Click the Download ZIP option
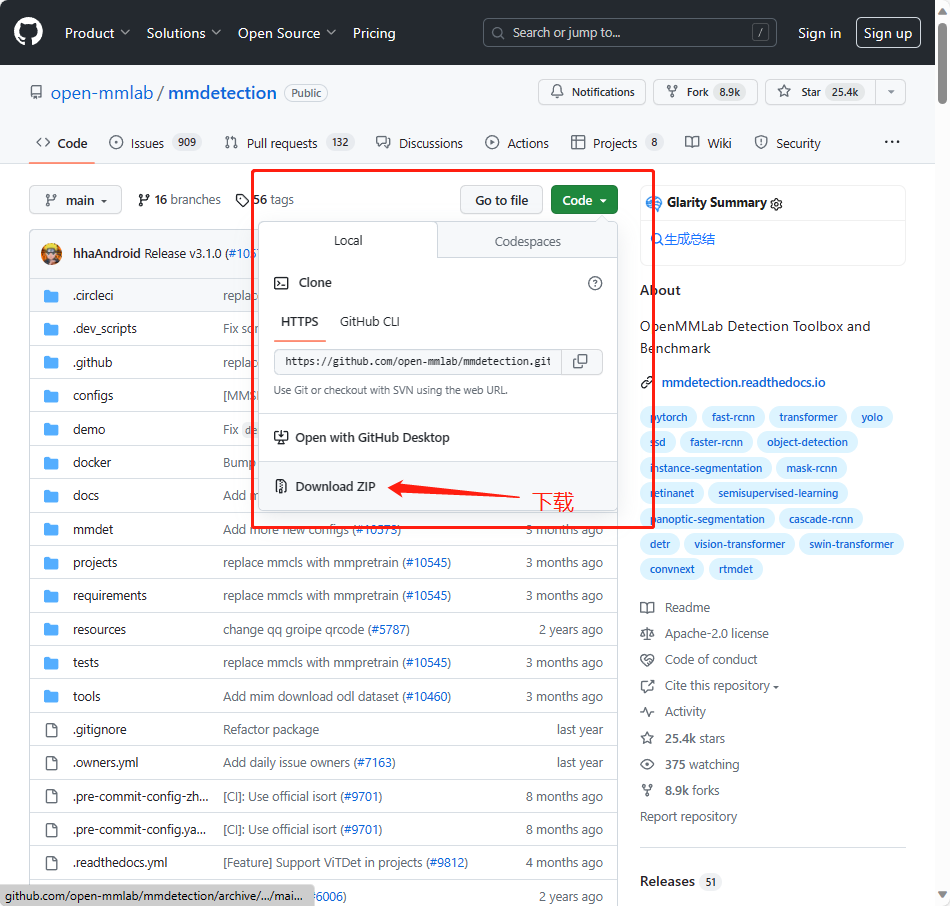Viewport: 950px width, 906px height. [x=335, y=487]
